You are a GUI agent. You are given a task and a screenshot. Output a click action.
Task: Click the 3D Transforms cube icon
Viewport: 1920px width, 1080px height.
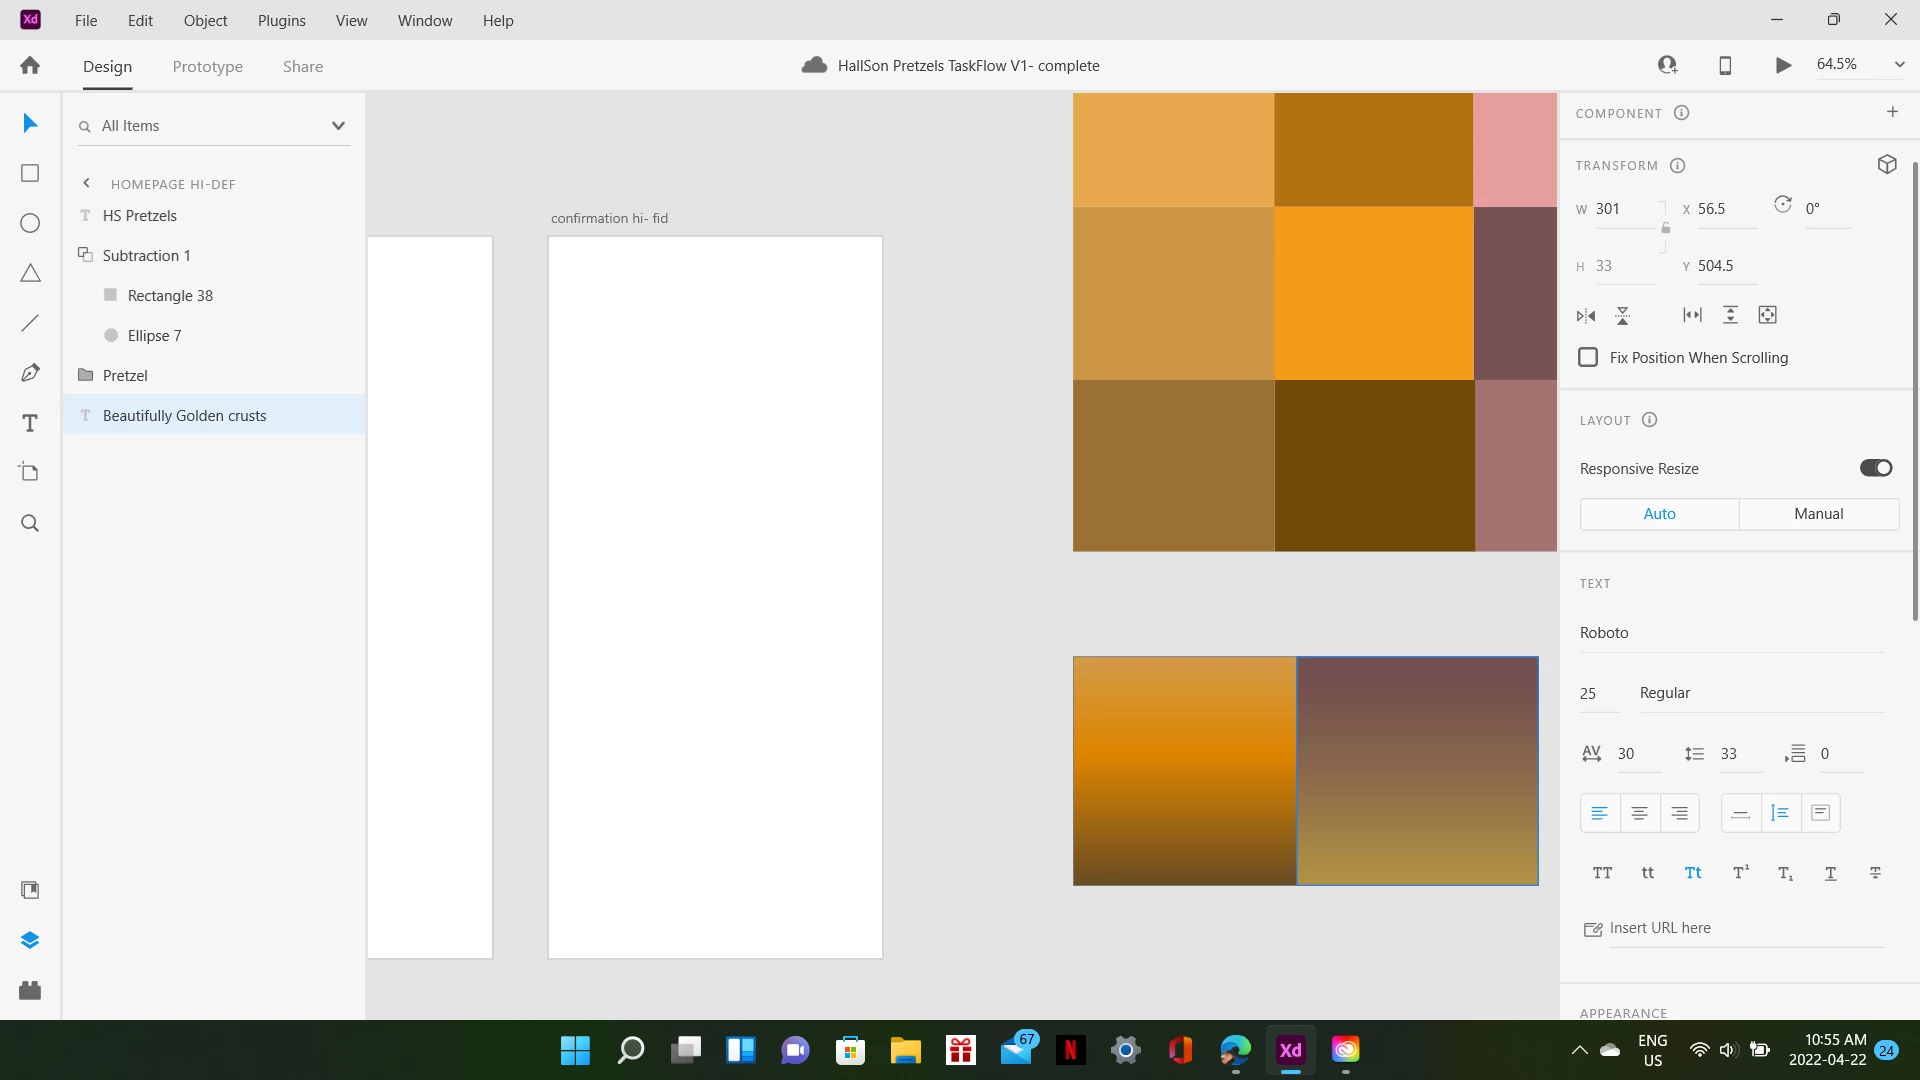point(1887,165)
